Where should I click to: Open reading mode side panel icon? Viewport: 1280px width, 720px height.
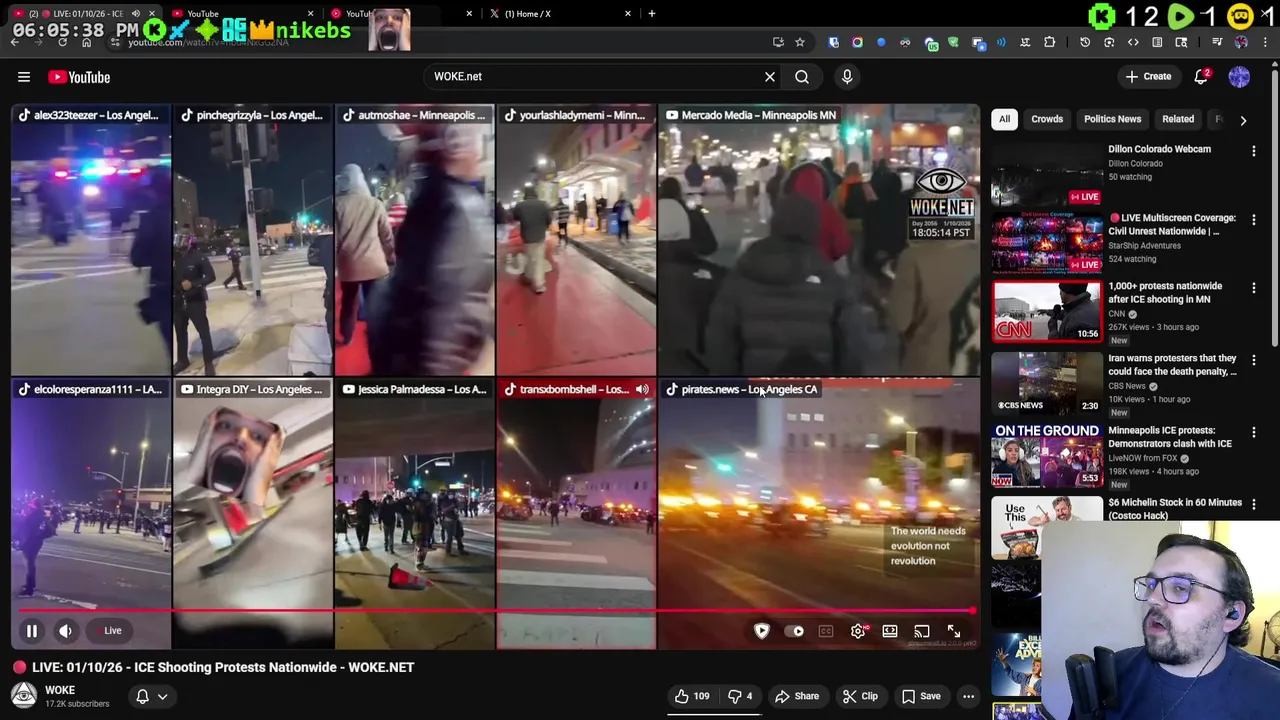pyautogui.click(x=1157, y=42)
